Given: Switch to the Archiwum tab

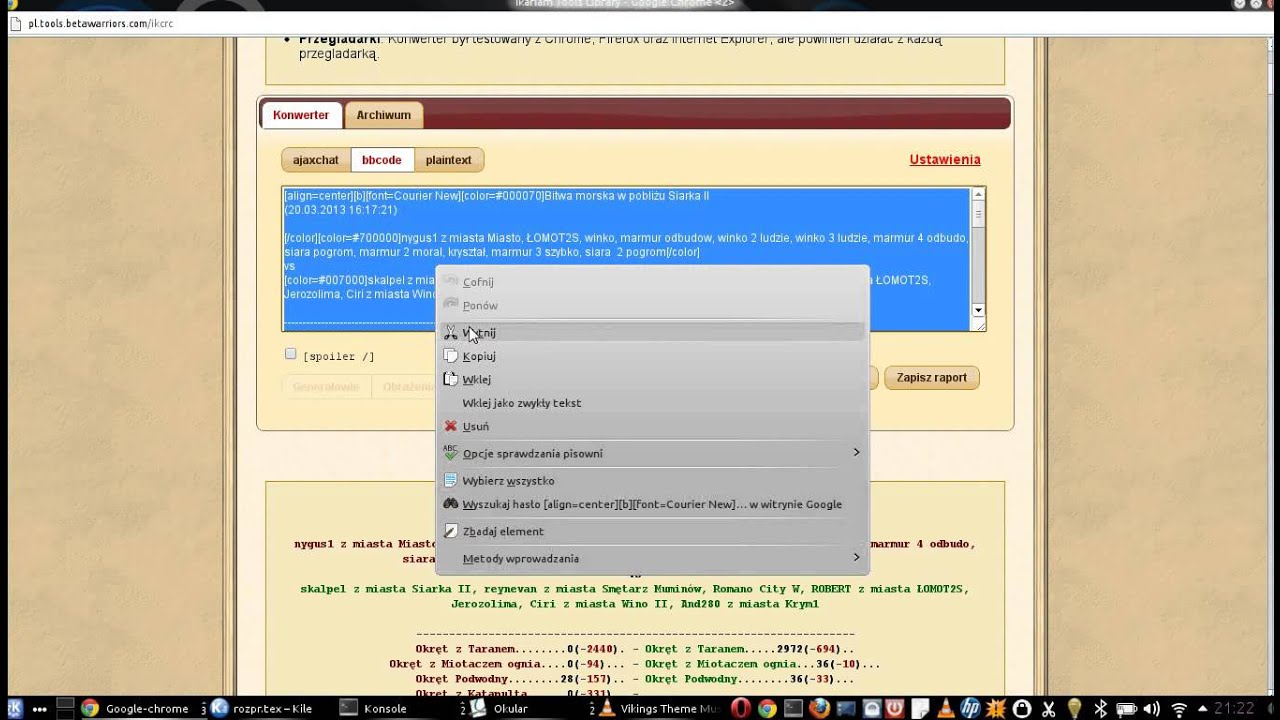Looking at the screenshot, I should pyautogui.click(x=384, y=115).
